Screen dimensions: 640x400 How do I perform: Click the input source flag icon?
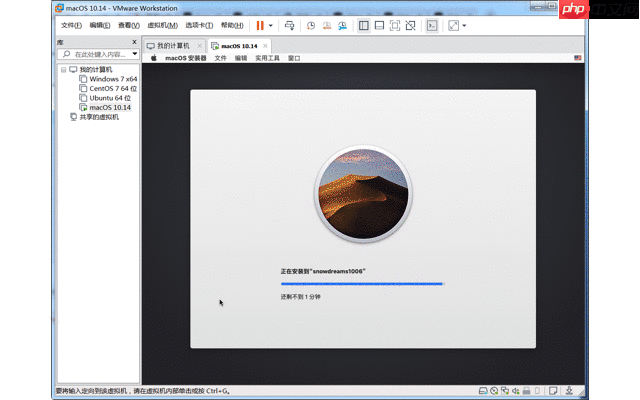578,58
